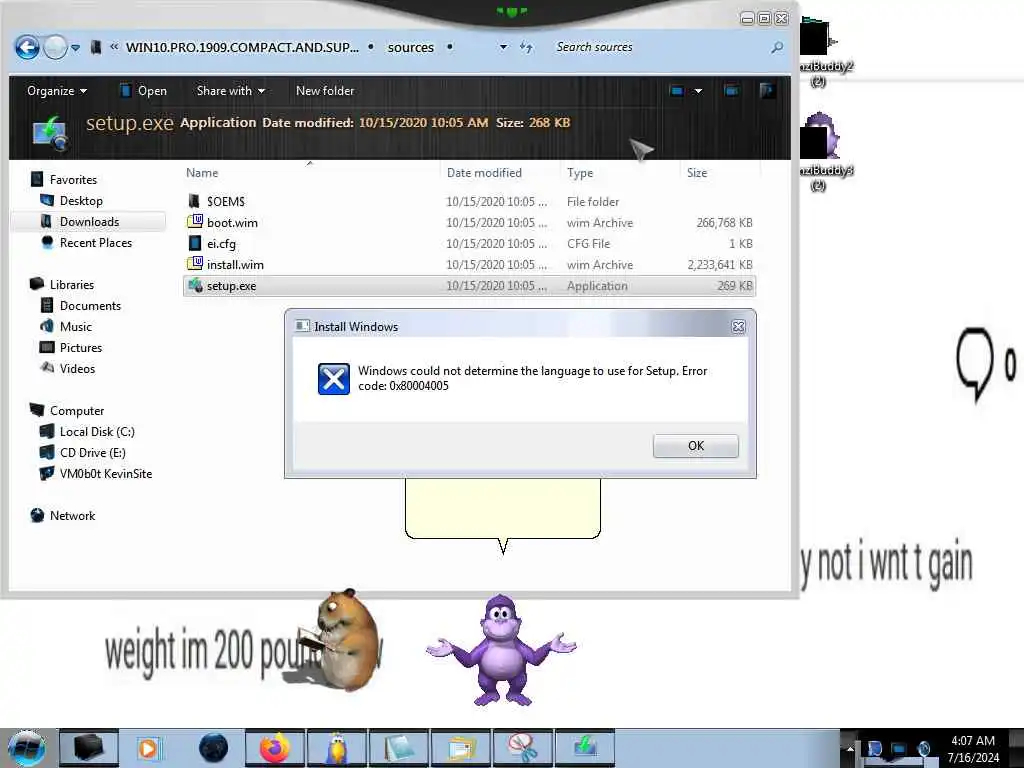This screenshot has height=768, width=1024.
Task: Open the Explorer folder taskbar button
Action: click(461, 748)
